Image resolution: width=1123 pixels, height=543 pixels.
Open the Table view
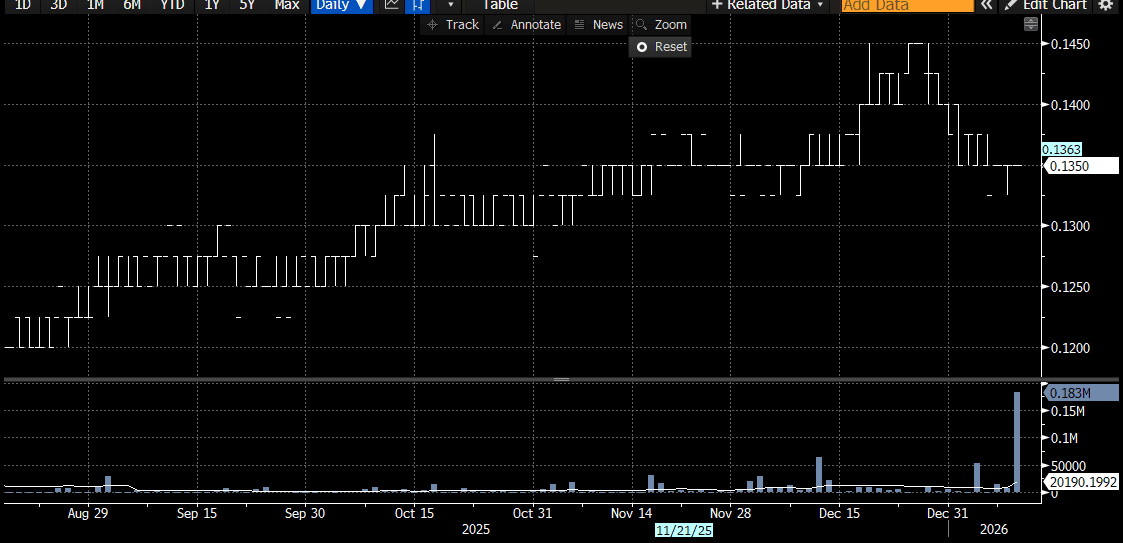tap(500, 5)
